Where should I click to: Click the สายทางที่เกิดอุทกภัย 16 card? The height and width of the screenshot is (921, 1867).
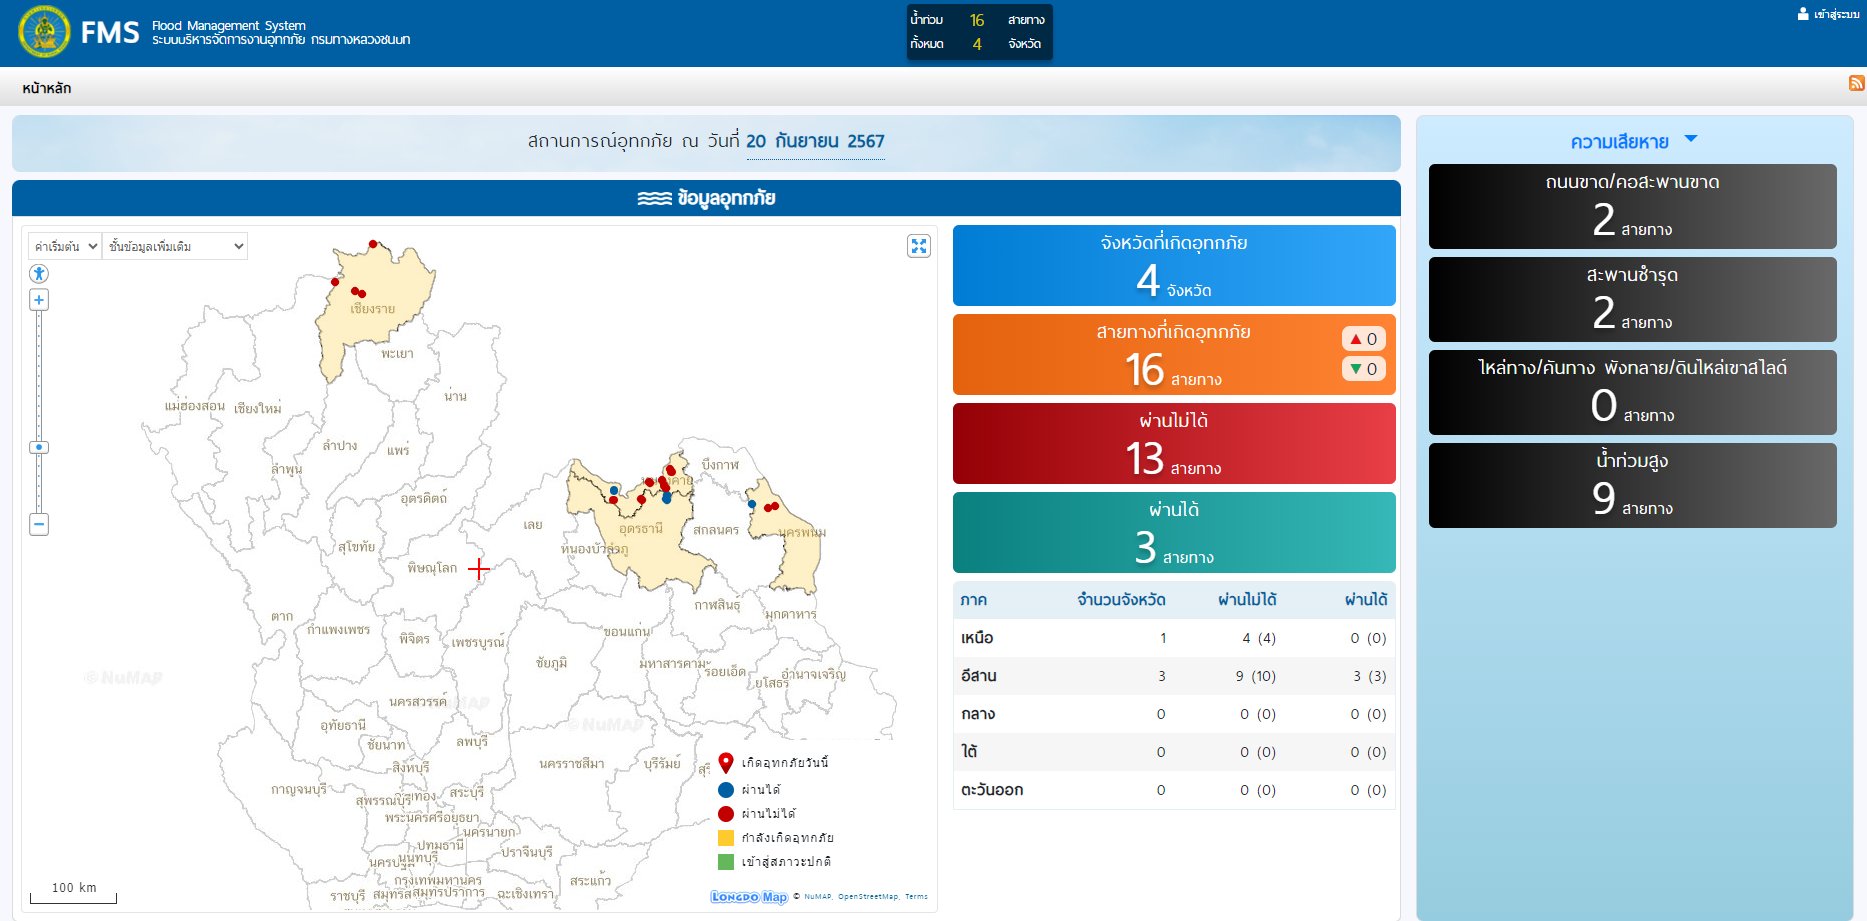pyautogui.click(x=1174, y=355)
